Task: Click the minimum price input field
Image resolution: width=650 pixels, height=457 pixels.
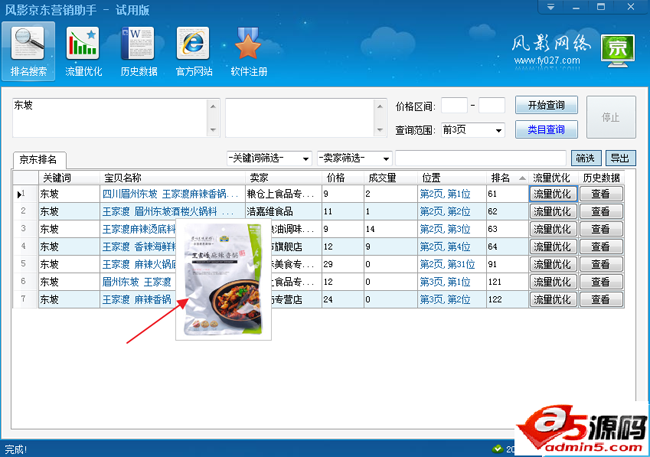Action: point(454,105)
